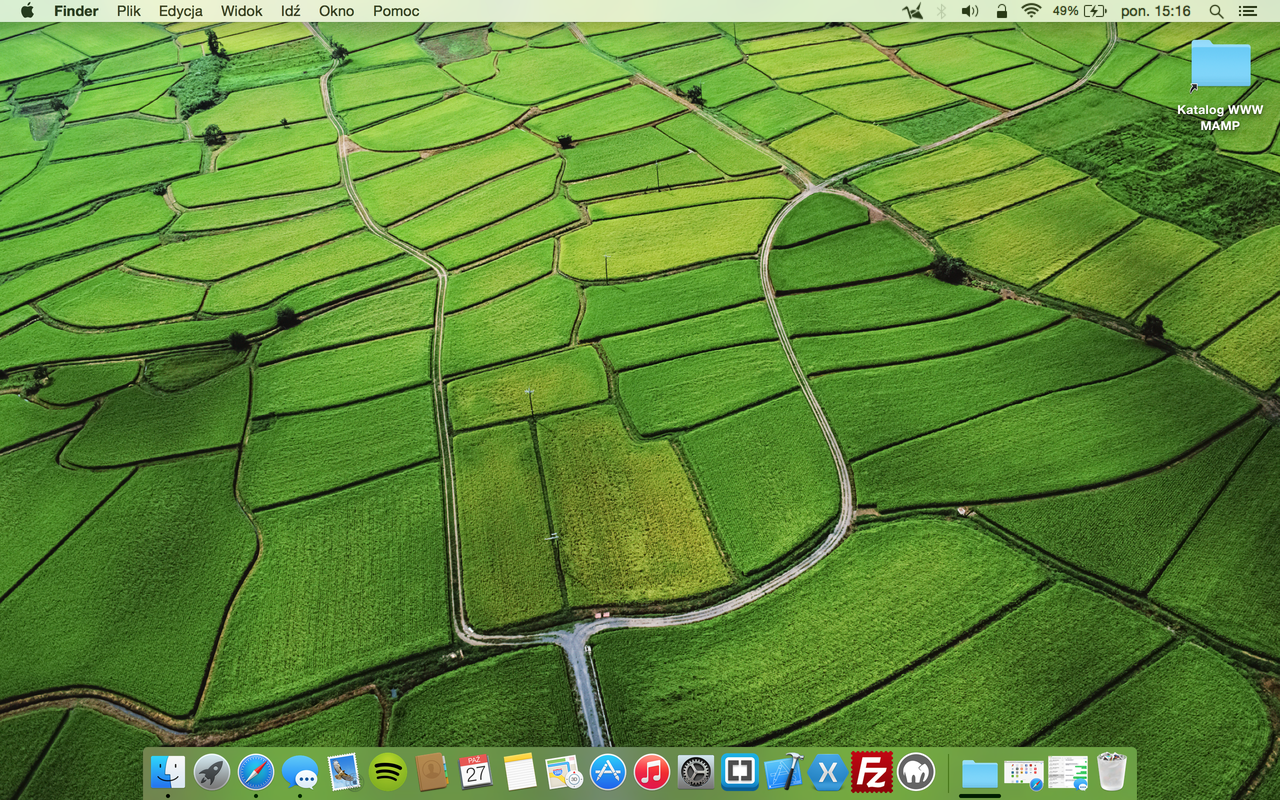This screenshot has height=800, width=1280.
Task: Open the Widok menu
Action: 242,11
